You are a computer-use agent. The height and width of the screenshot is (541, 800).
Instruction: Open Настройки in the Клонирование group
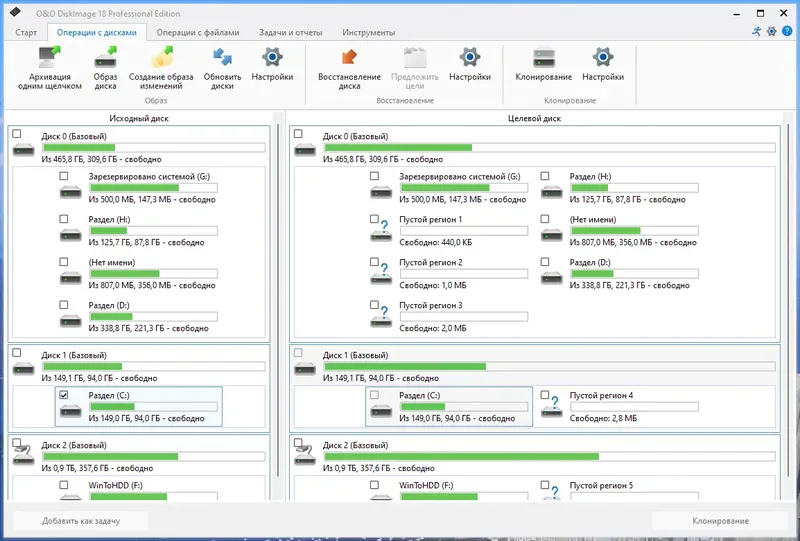[603, 57]
